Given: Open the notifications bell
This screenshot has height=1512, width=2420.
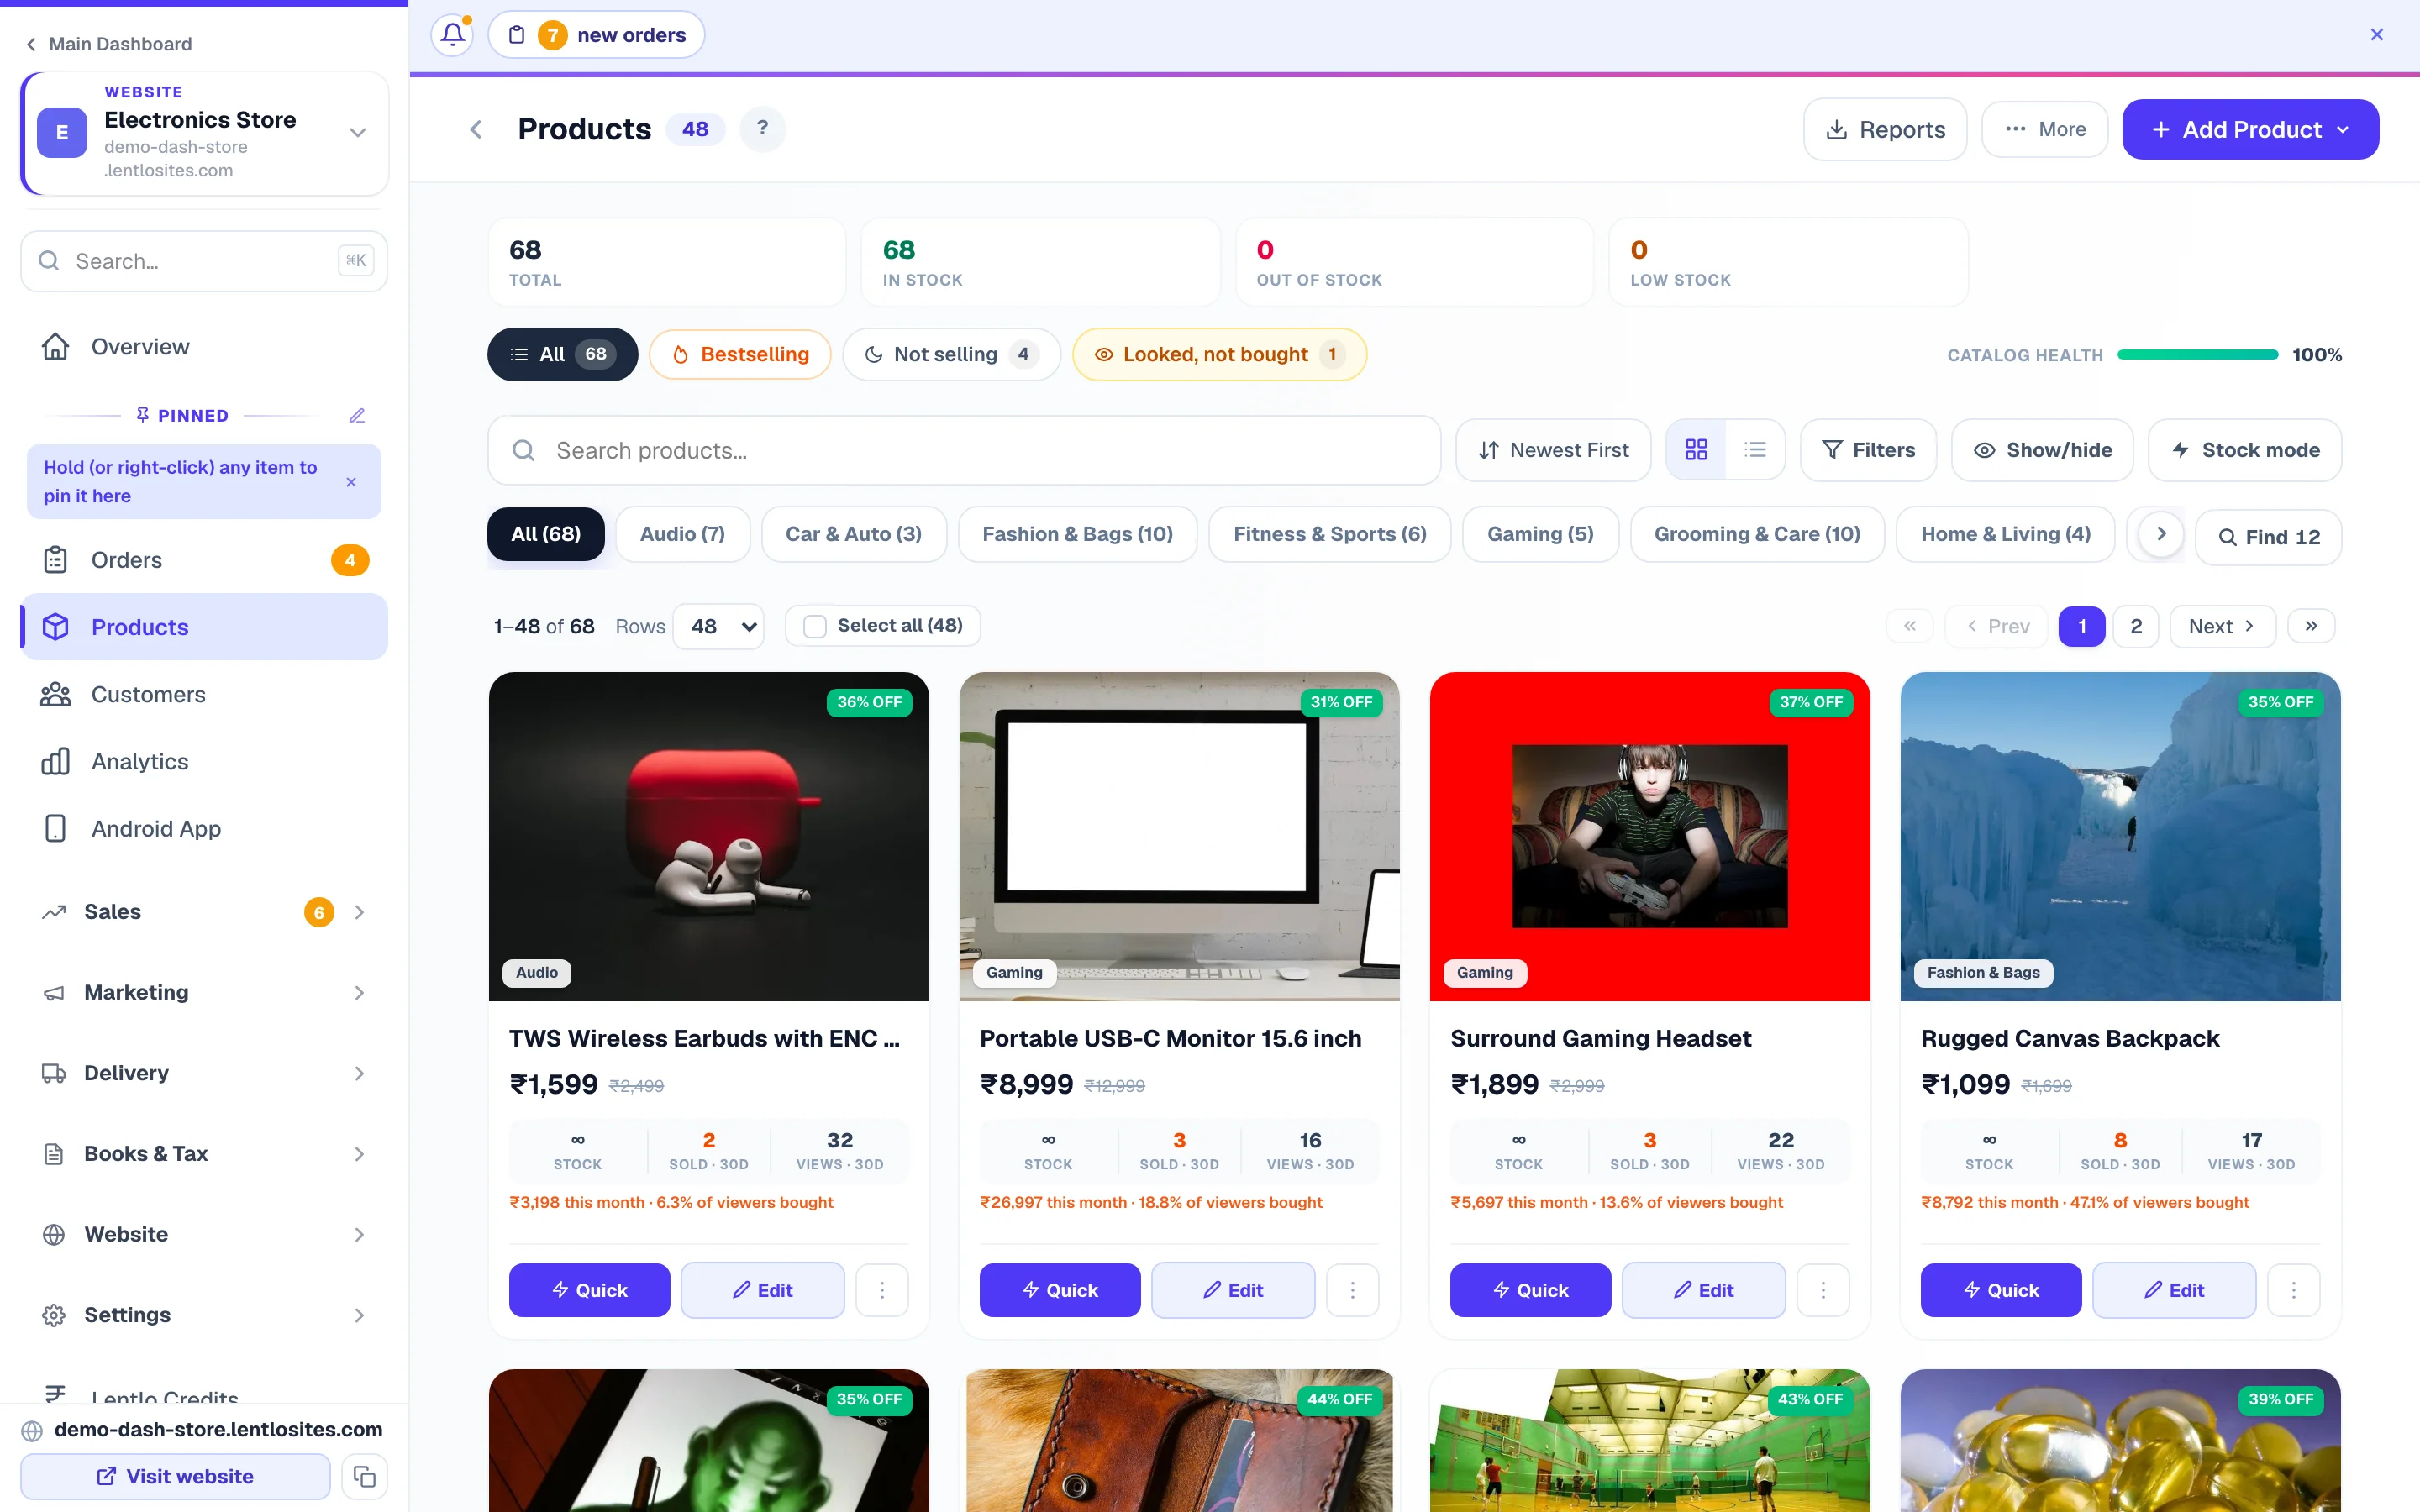Looking at the screenshot, I should [452, 35].
